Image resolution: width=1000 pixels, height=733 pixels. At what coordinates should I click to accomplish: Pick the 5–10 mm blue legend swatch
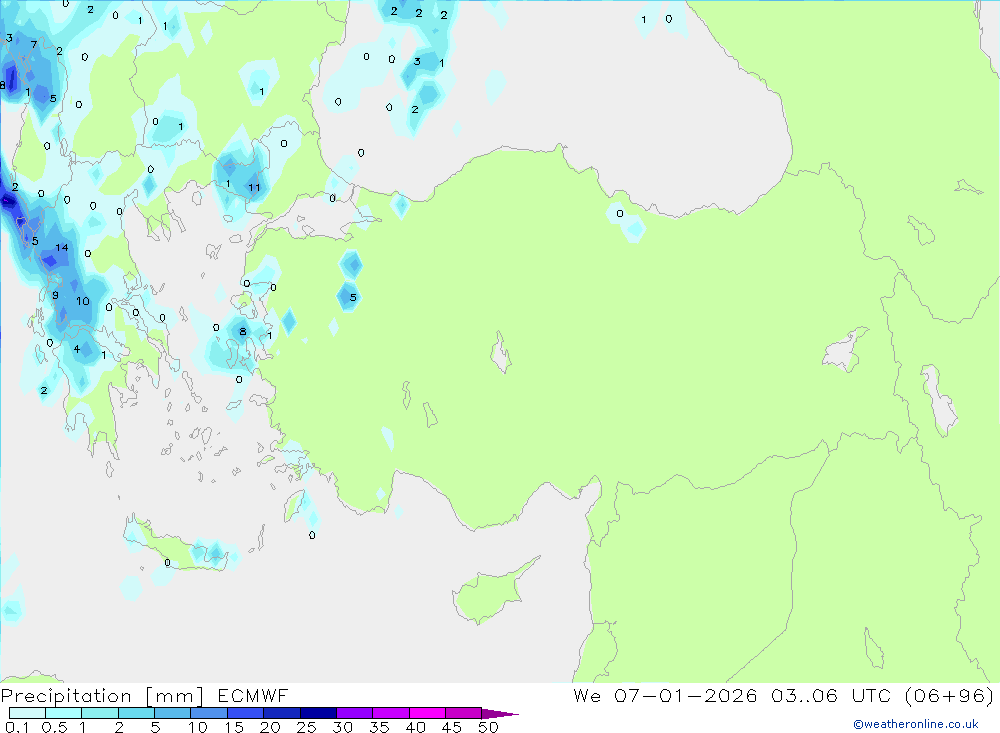[173, 713]
